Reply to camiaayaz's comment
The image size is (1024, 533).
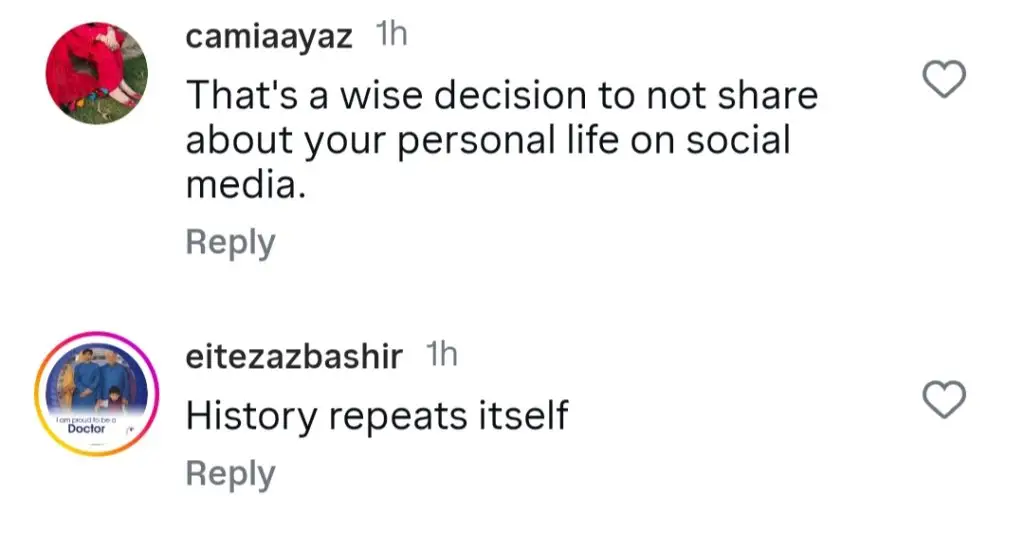pos(230,242)
